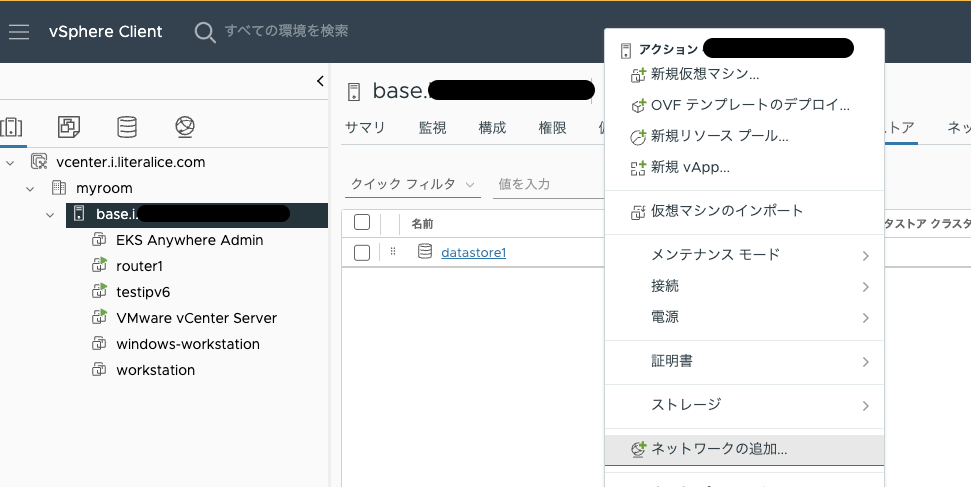Open the クイック フィルタ dropdown
Viewport: 971px width, 487px height.
(x=412, y=185)
